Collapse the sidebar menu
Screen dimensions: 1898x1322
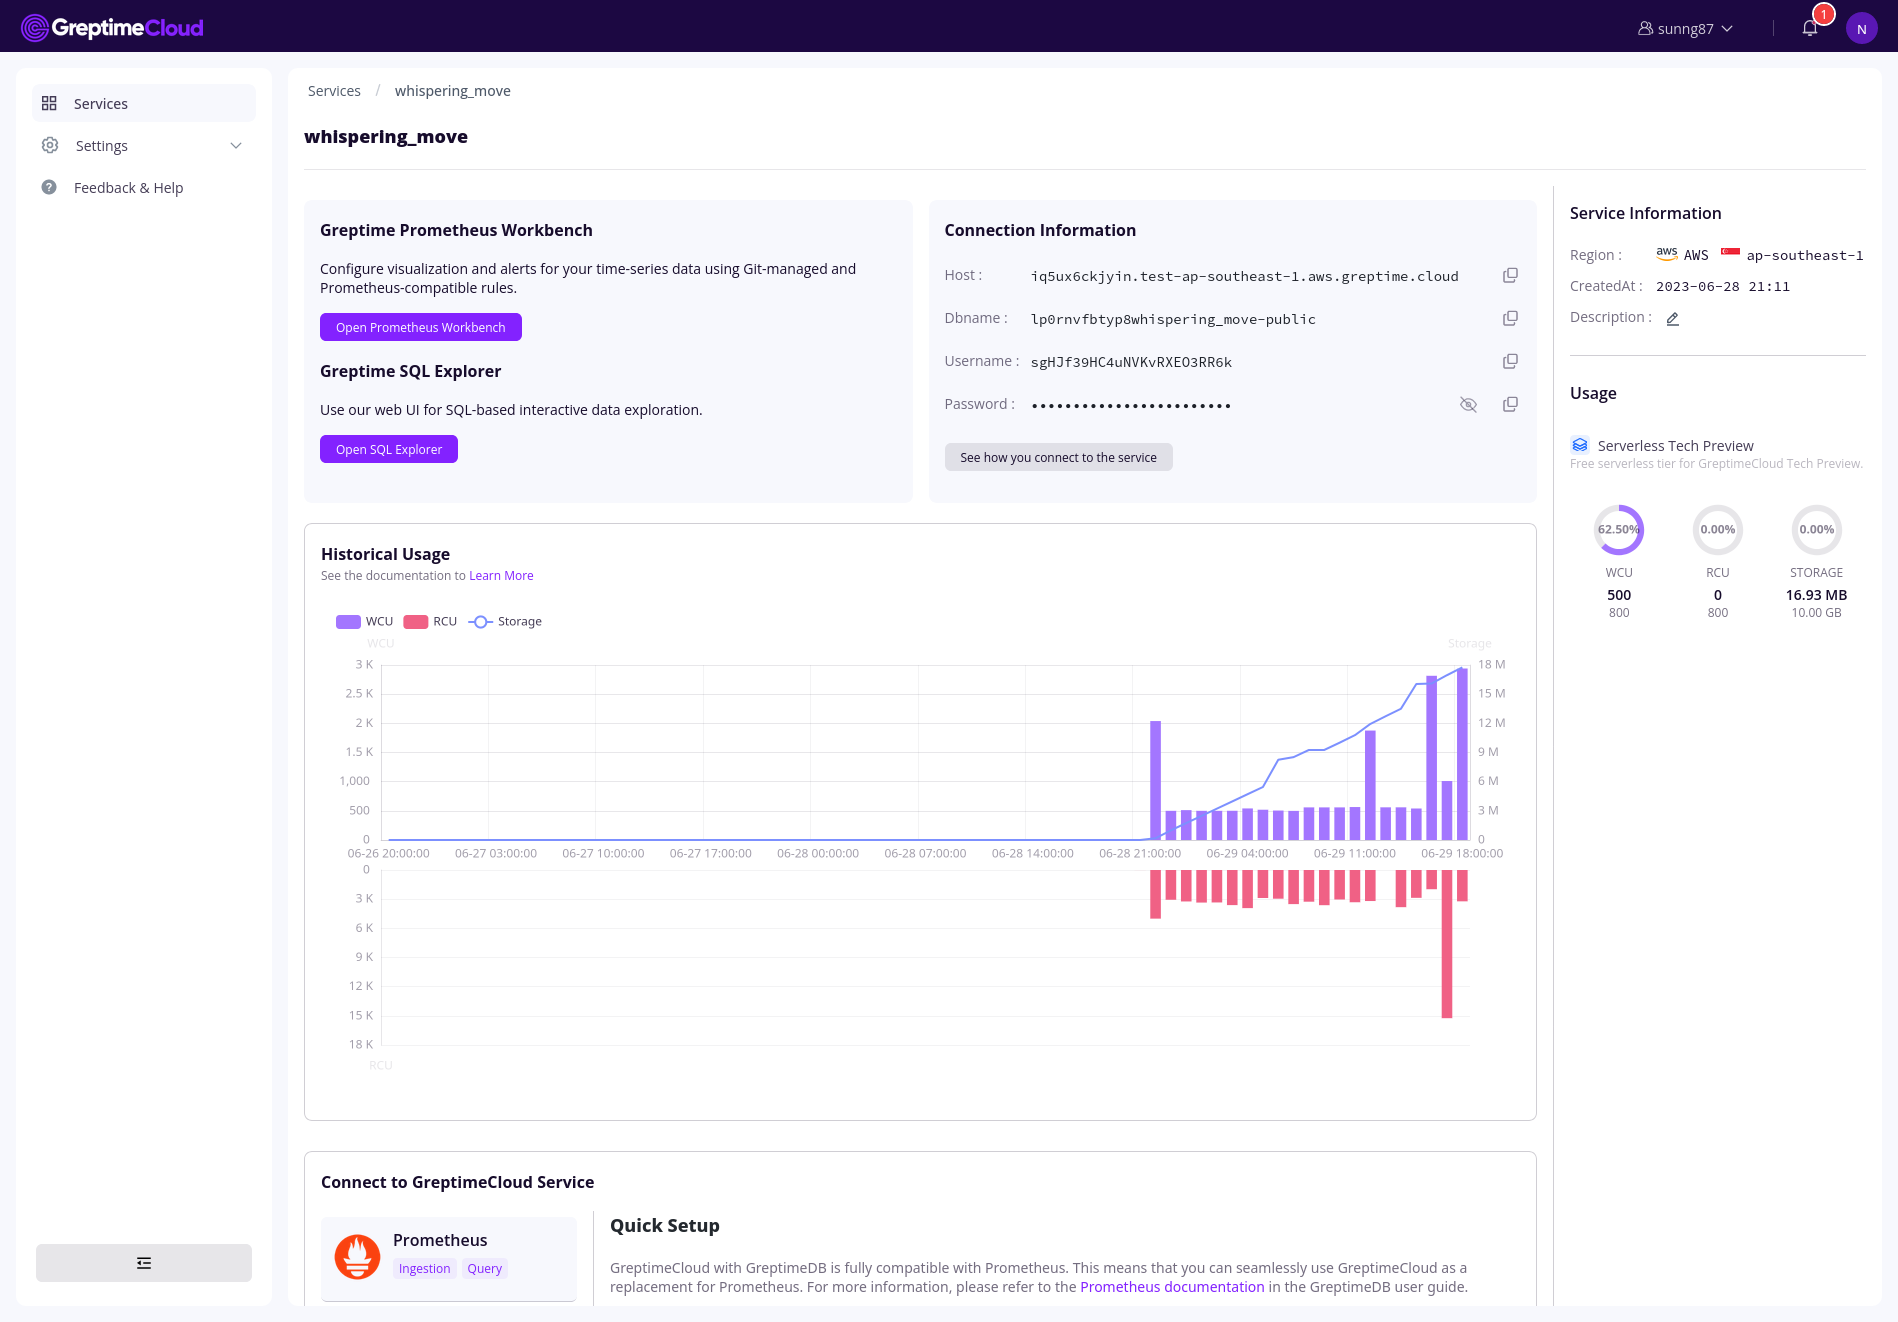tap(144, 1263)
